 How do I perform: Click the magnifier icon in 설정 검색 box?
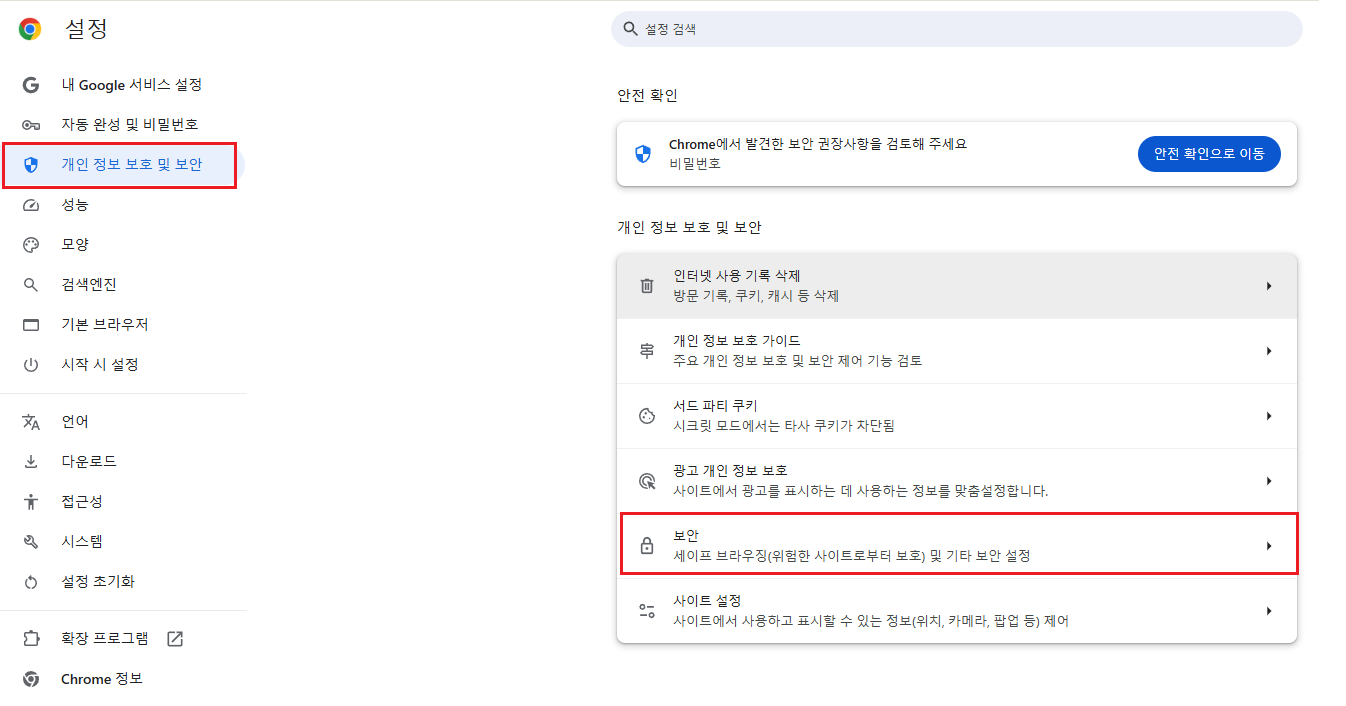point(630,29)
